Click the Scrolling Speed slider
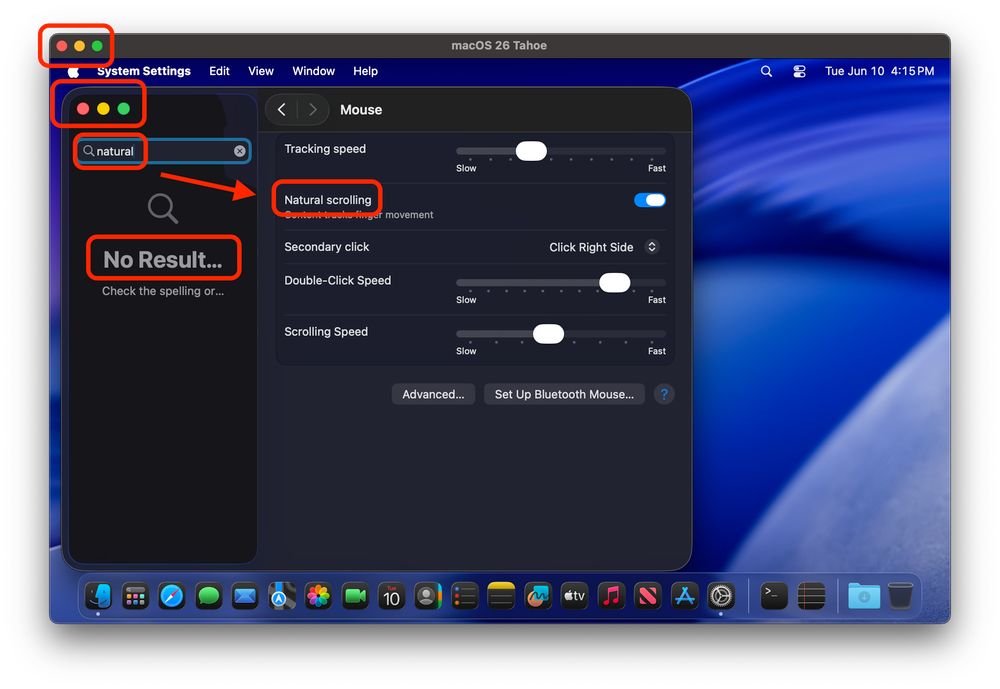The width and height of the screenshot is (1000, 689). (x=561, y=334)
